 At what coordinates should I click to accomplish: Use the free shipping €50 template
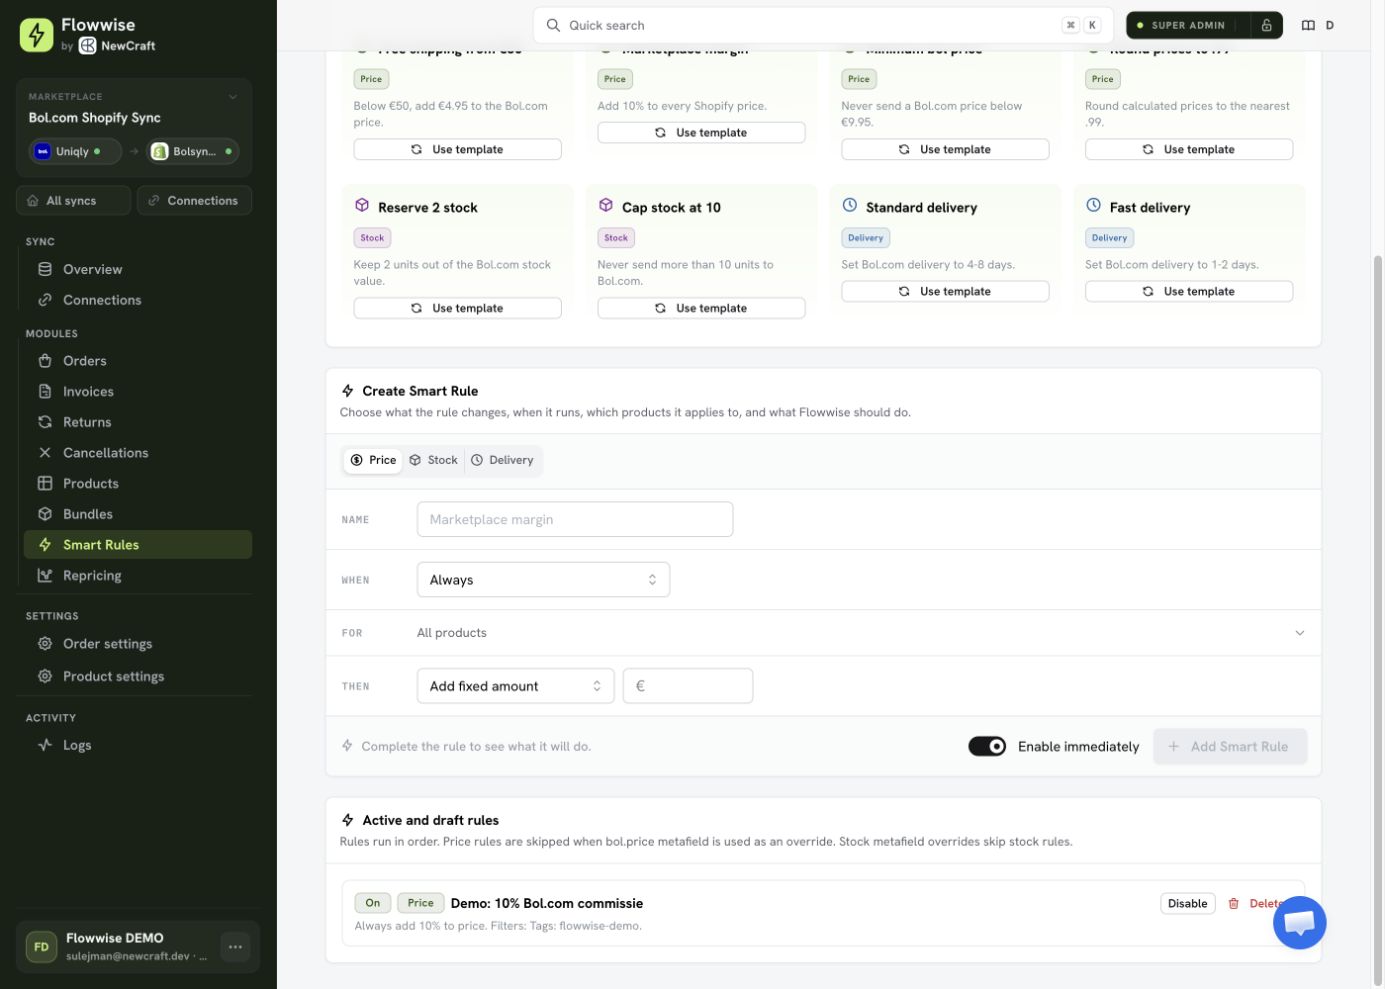pos(457,149)
